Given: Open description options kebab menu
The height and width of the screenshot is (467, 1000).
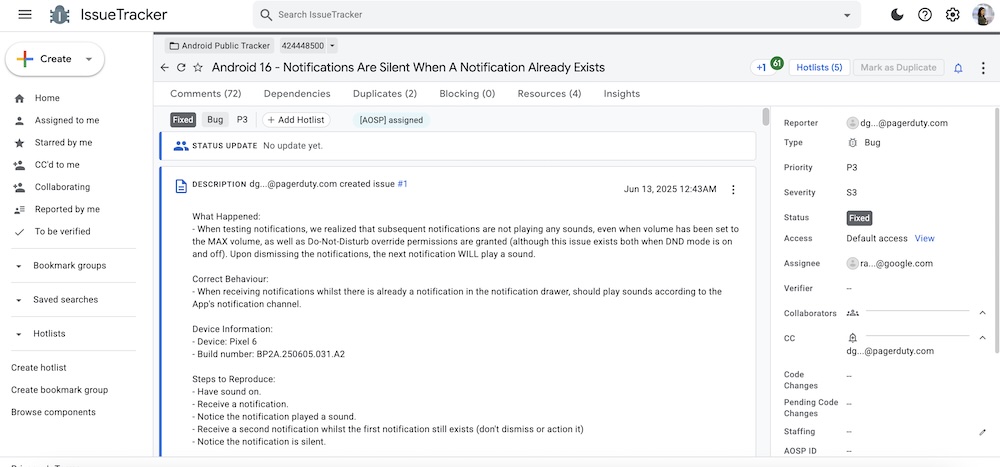Looking at the screenshot, I should [733, 189].
